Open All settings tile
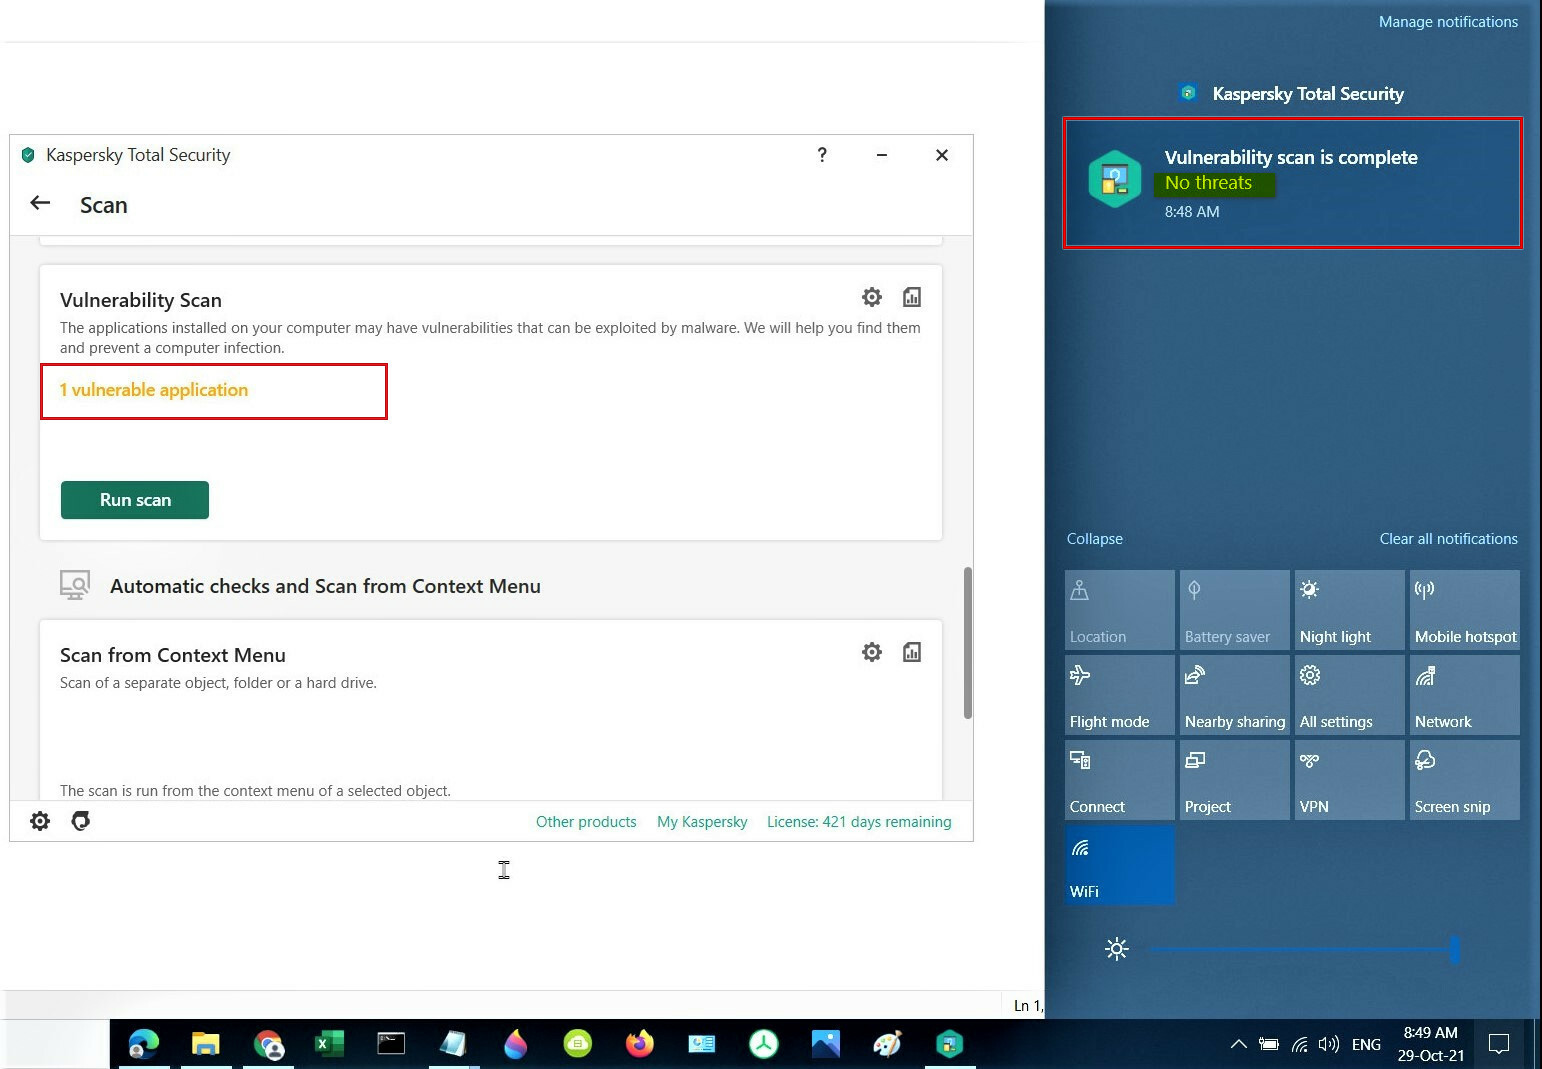The image size is (1542, 1069). coord(1350,695)
